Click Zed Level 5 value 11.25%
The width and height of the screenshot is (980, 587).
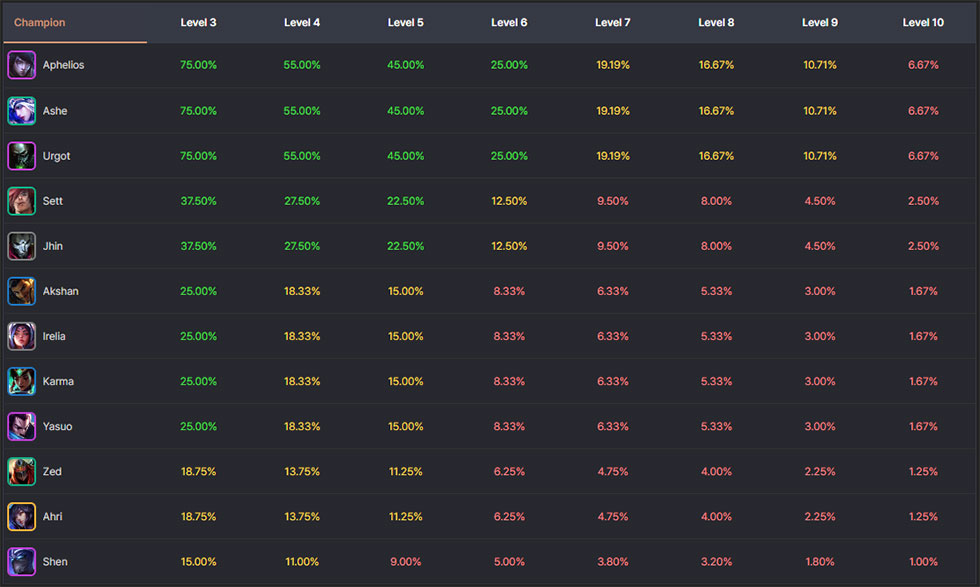point(406,471)
